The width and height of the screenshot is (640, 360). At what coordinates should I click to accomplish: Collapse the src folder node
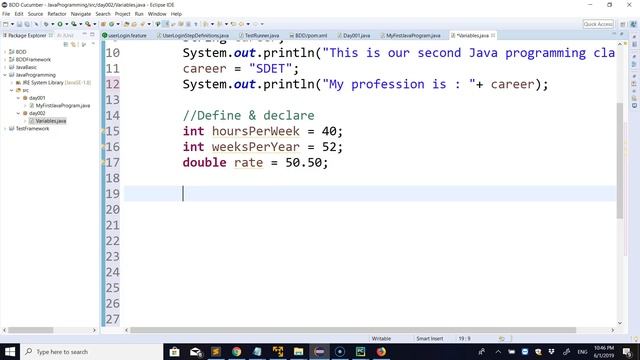click(11, 90)
